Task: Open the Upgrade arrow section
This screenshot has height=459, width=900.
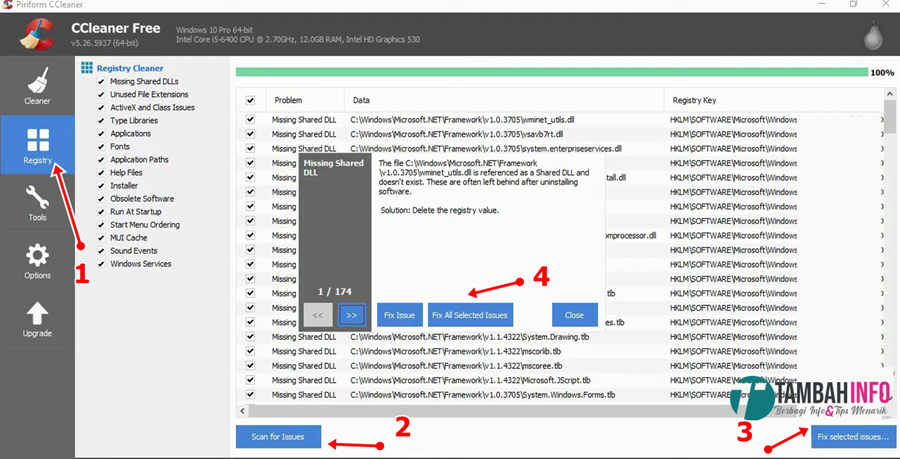Action: 37,319
